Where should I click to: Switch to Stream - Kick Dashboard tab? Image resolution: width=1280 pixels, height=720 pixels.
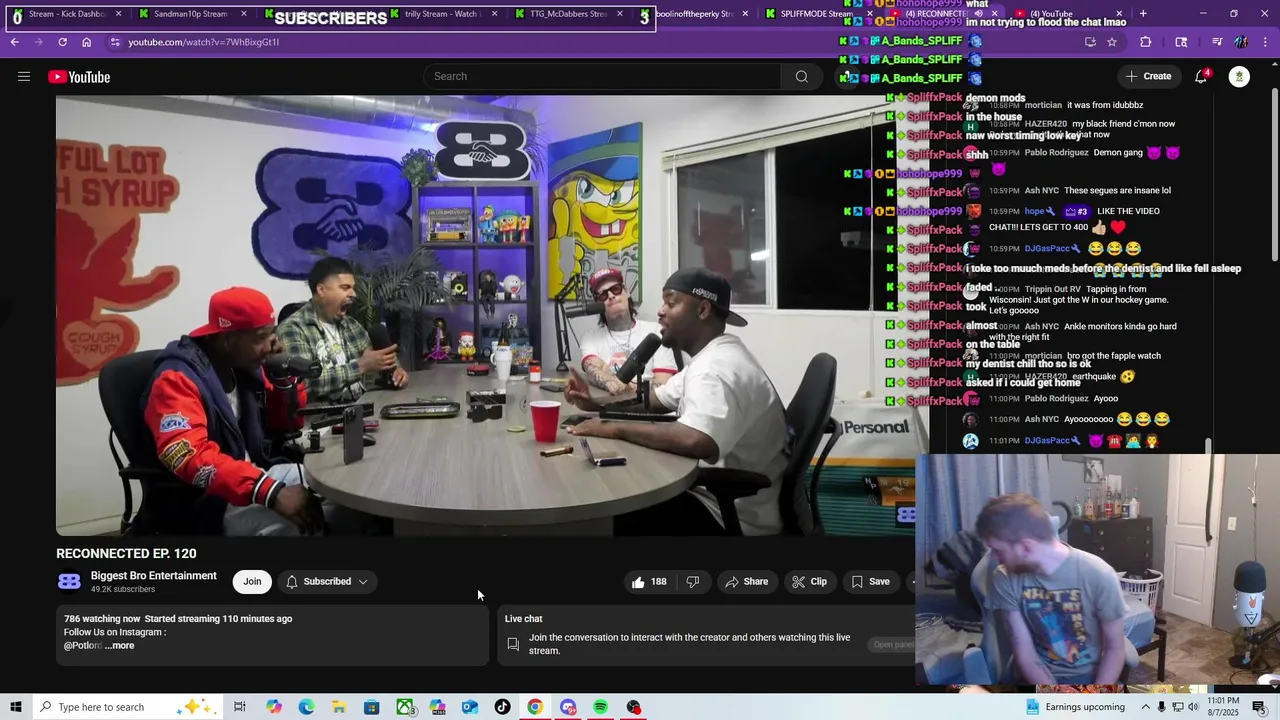click(x=66, y=14)
